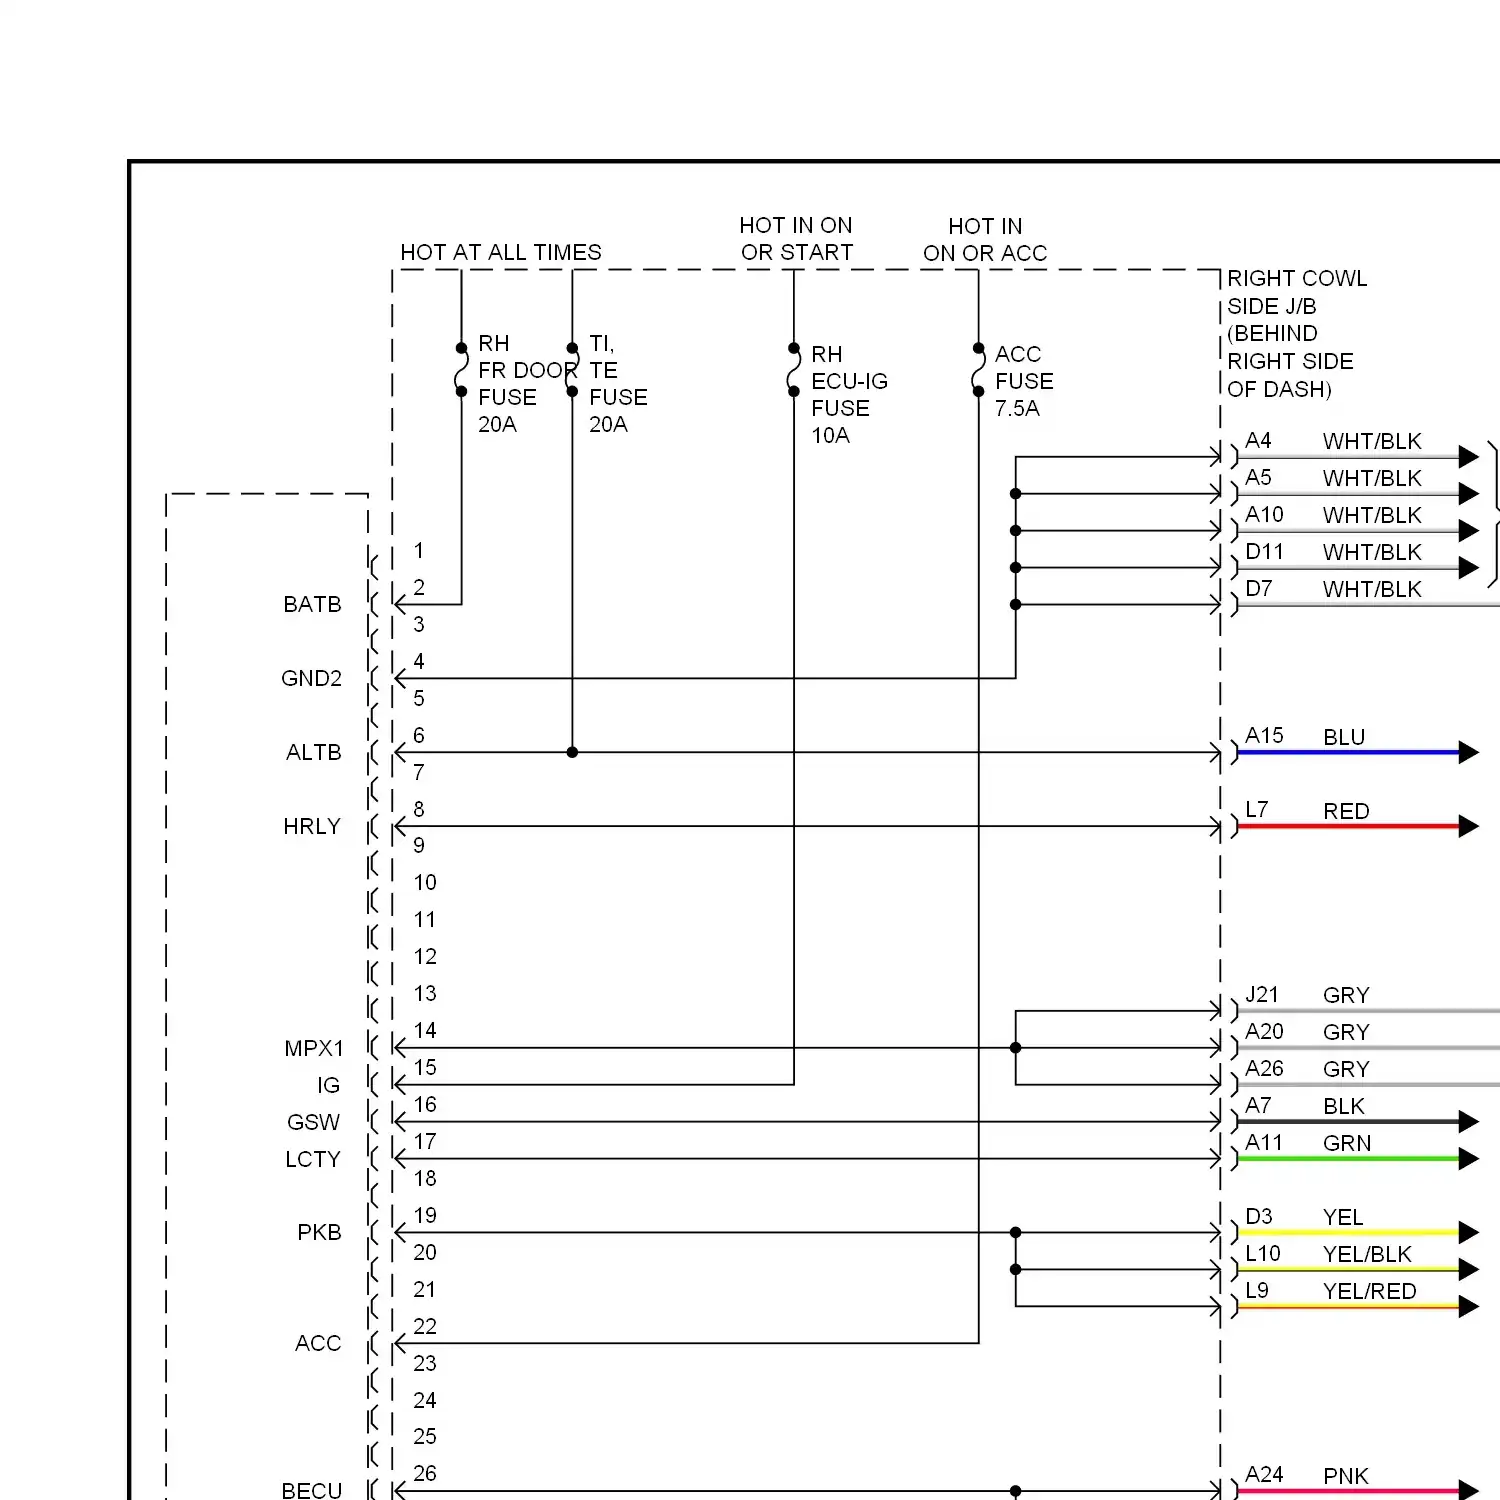Viewport: 1500px width, 1500px height.
Task: Click the L10 YEL/BLK wire label
Action: coord(1328,1254)
